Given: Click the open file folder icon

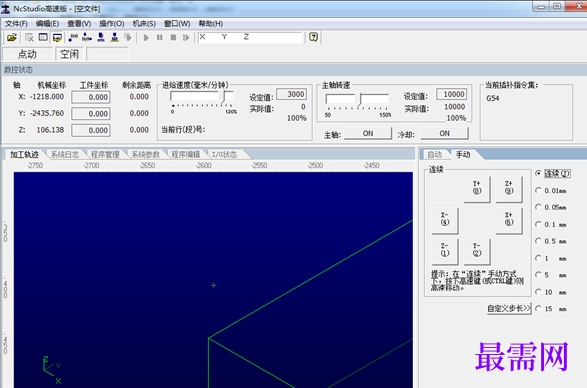Looking at the screenshot, I should tap(12, 37).
